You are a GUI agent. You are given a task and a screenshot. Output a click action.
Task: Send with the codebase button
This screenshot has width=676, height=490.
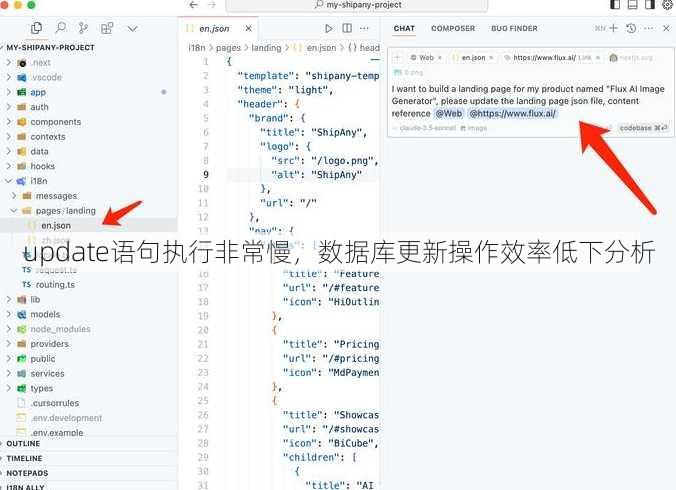click(643, 128)
